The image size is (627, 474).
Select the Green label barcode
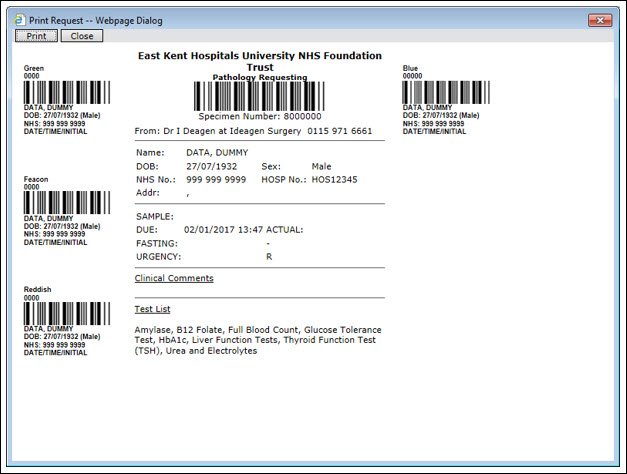(x=67, y=92)
